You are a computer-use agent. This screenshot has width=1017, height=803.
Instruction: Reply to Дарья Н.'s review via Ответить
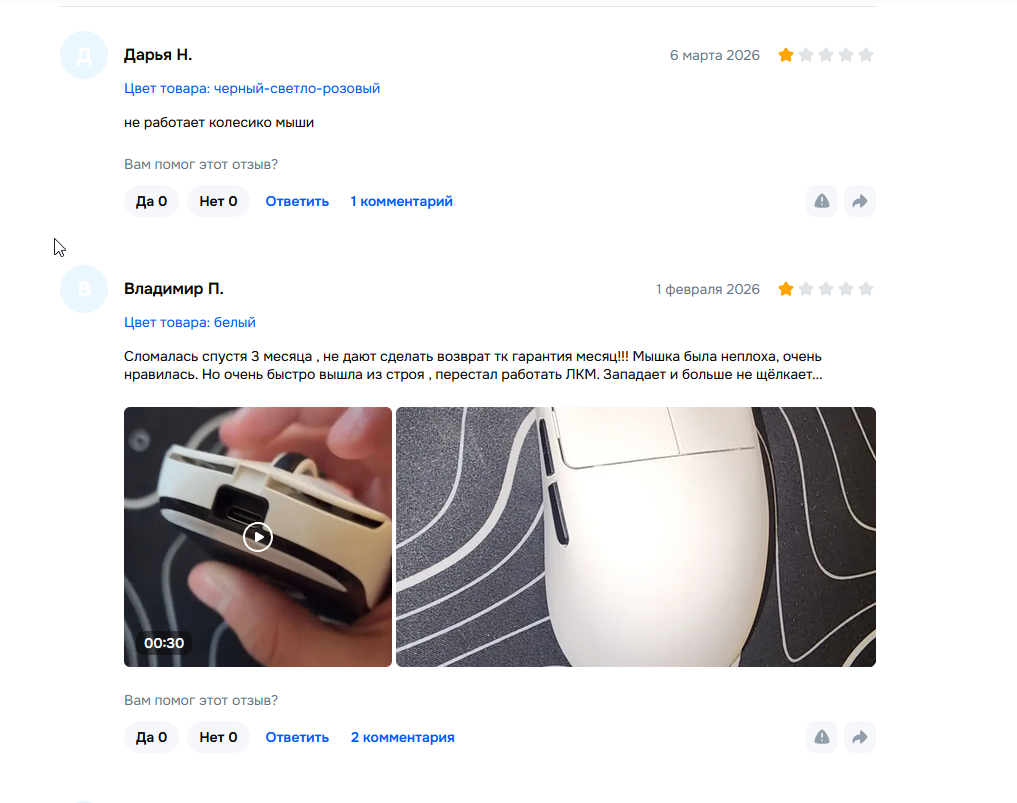coord(297,201)
